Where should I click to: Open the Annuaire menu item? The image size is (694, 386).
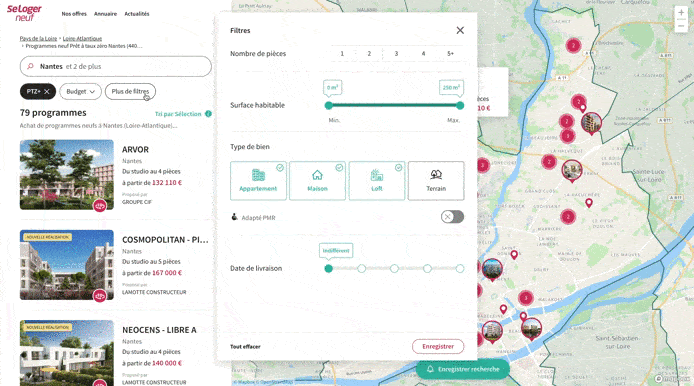tap(105, 14)
